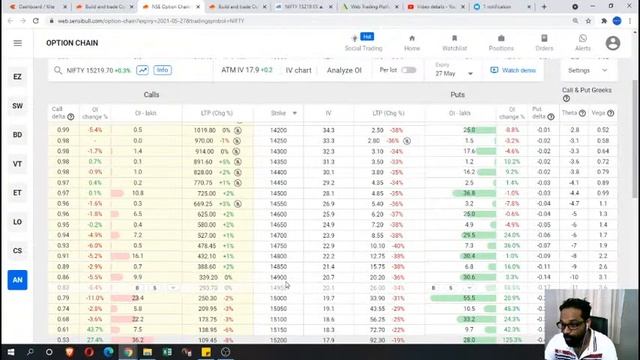The height and width of the screenshot is (360, 640).
Task: Click the NIFTY chart icon button
Action: (x=142, y=70)
